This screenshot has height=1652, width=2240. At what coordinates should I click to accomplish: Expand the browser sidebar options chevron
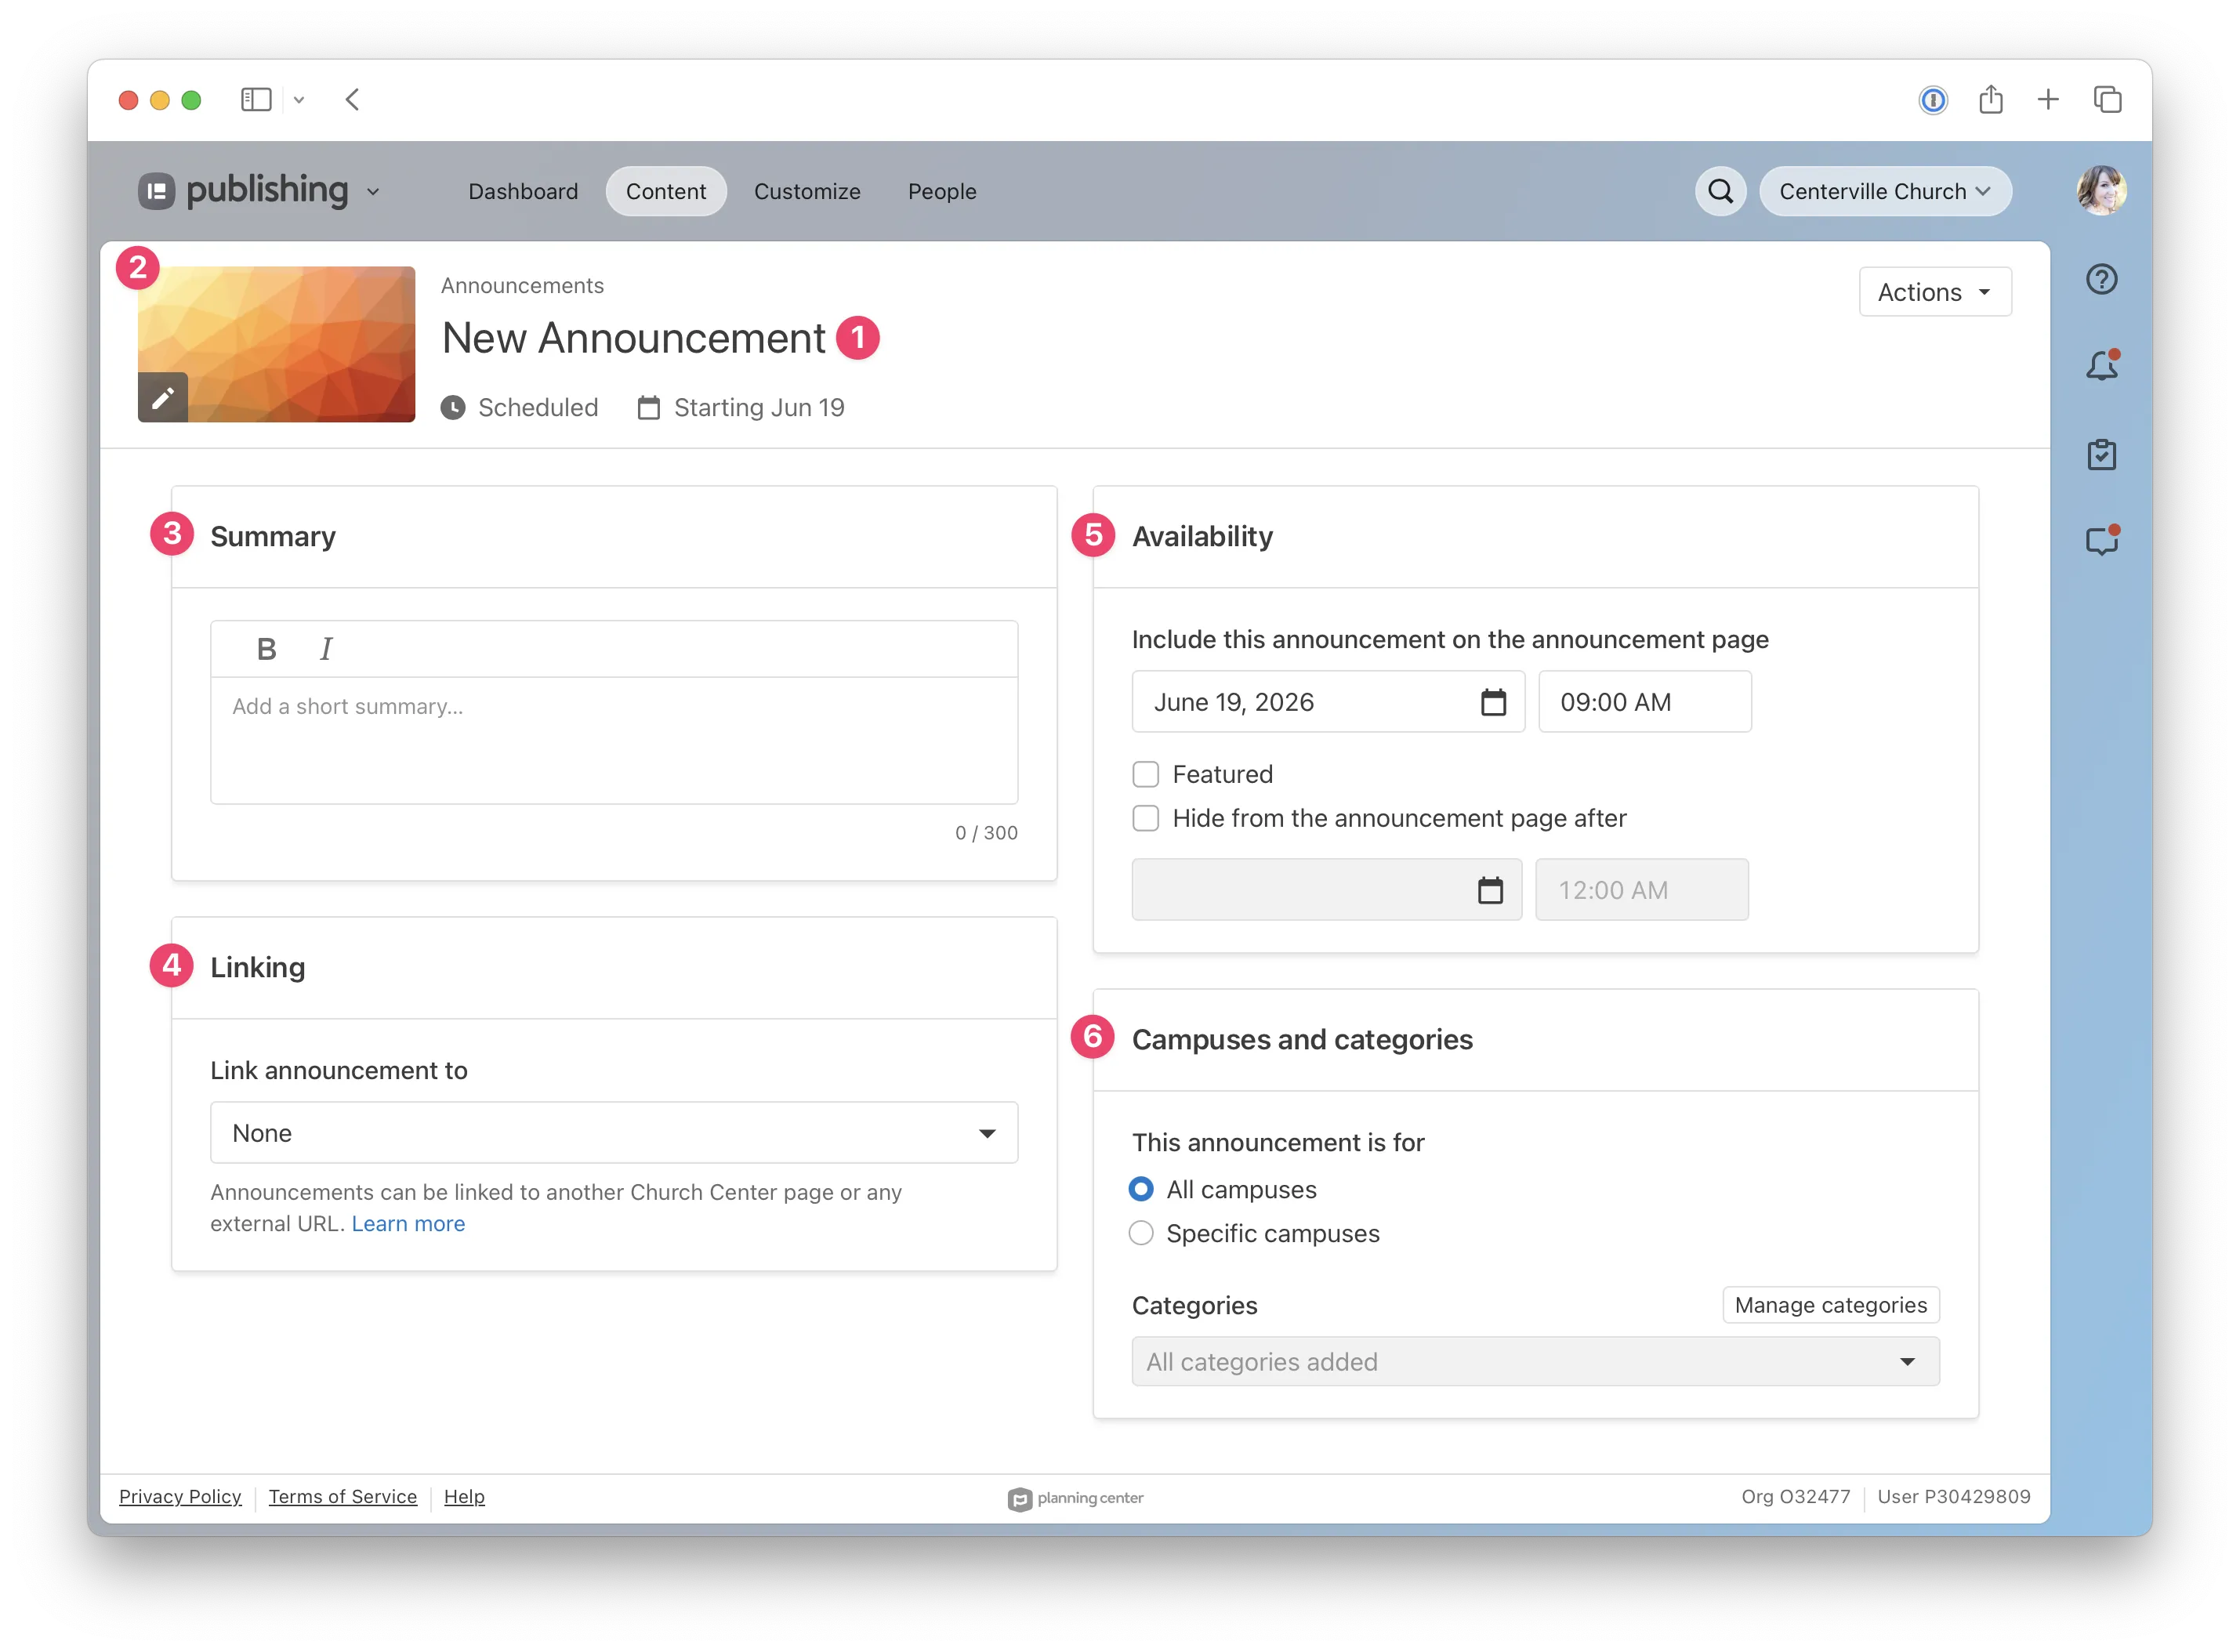(x=298, y=100)
